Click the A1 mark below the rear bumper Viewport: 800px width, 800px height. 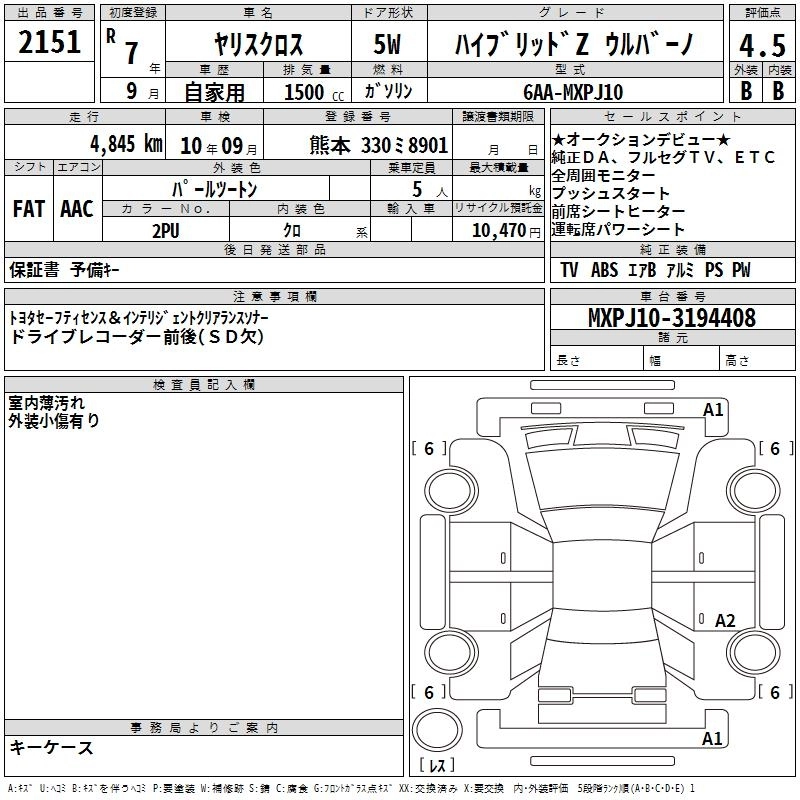713,739
